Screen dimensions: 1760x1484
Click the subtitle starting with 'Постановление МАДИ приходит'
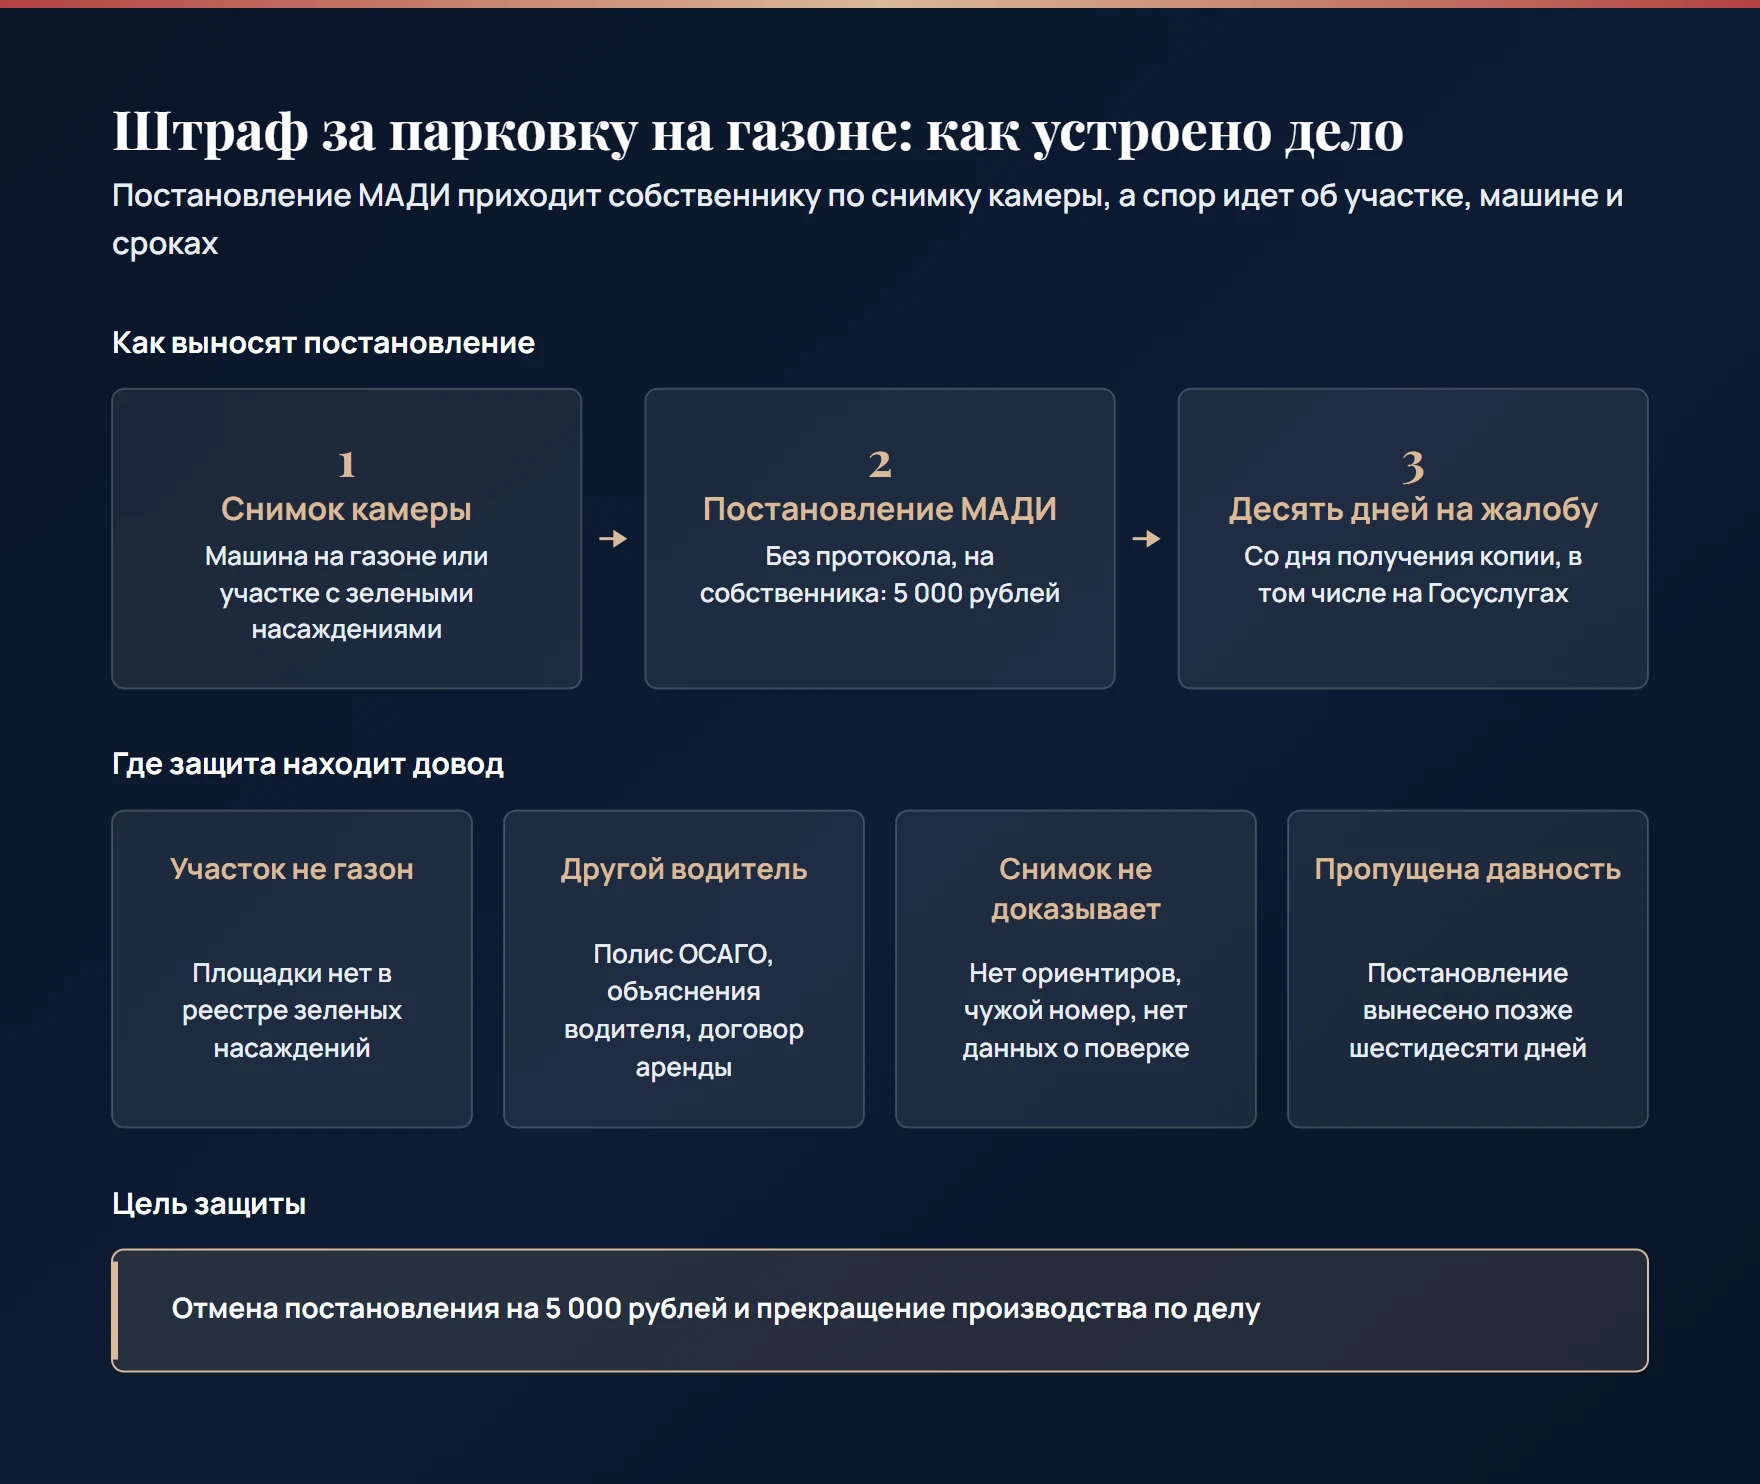[x=867, y=219]
